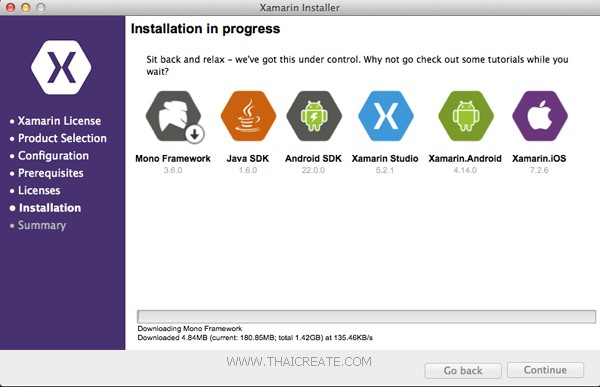This screenshot has width=600, height=387.
Task: Click the download progress bar
Action: click(x=366, y=317)
